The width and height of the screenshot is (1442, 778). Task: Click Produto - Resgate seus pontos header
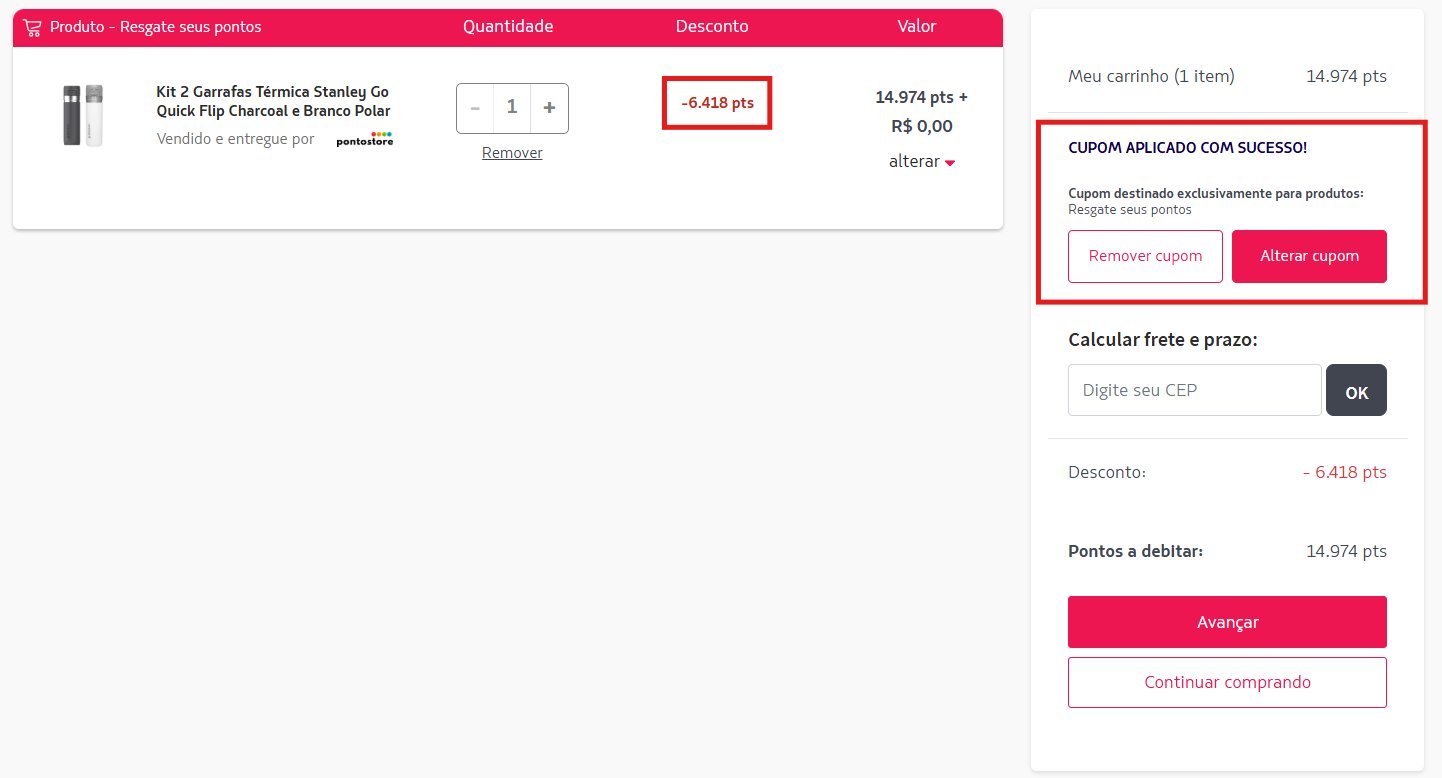(155, 27)
